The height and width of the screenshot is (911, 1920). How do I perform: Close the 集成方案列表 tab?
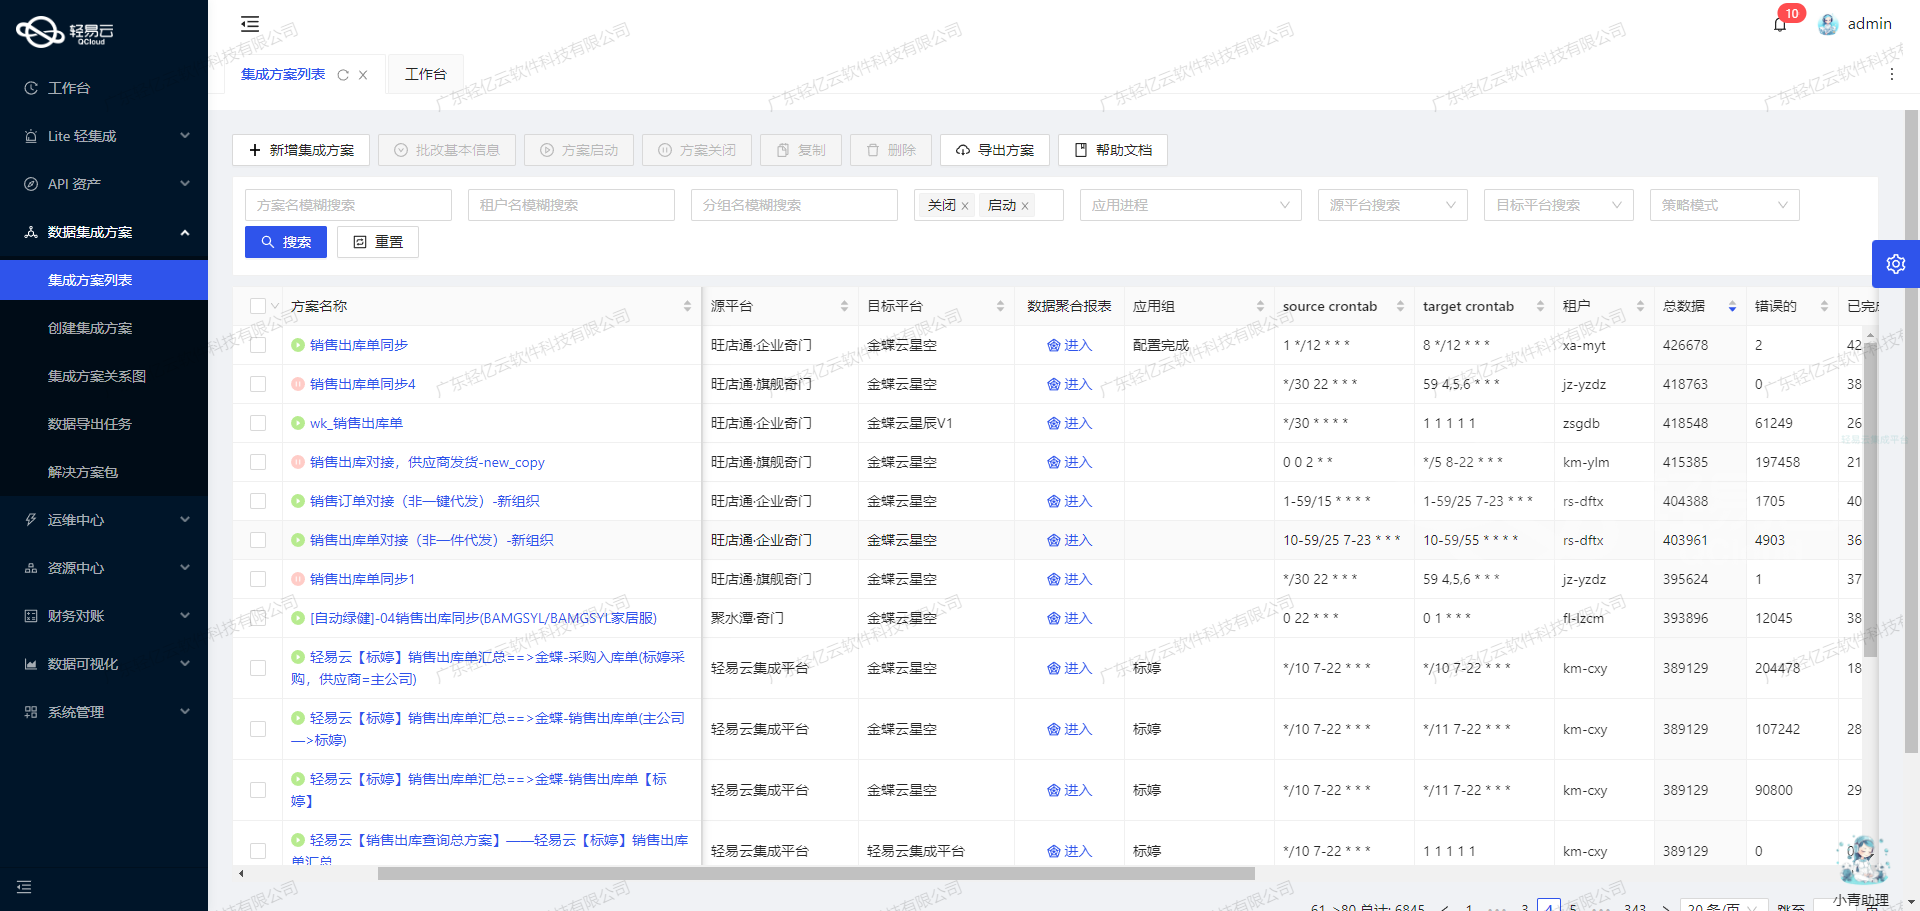click(363, 75)
